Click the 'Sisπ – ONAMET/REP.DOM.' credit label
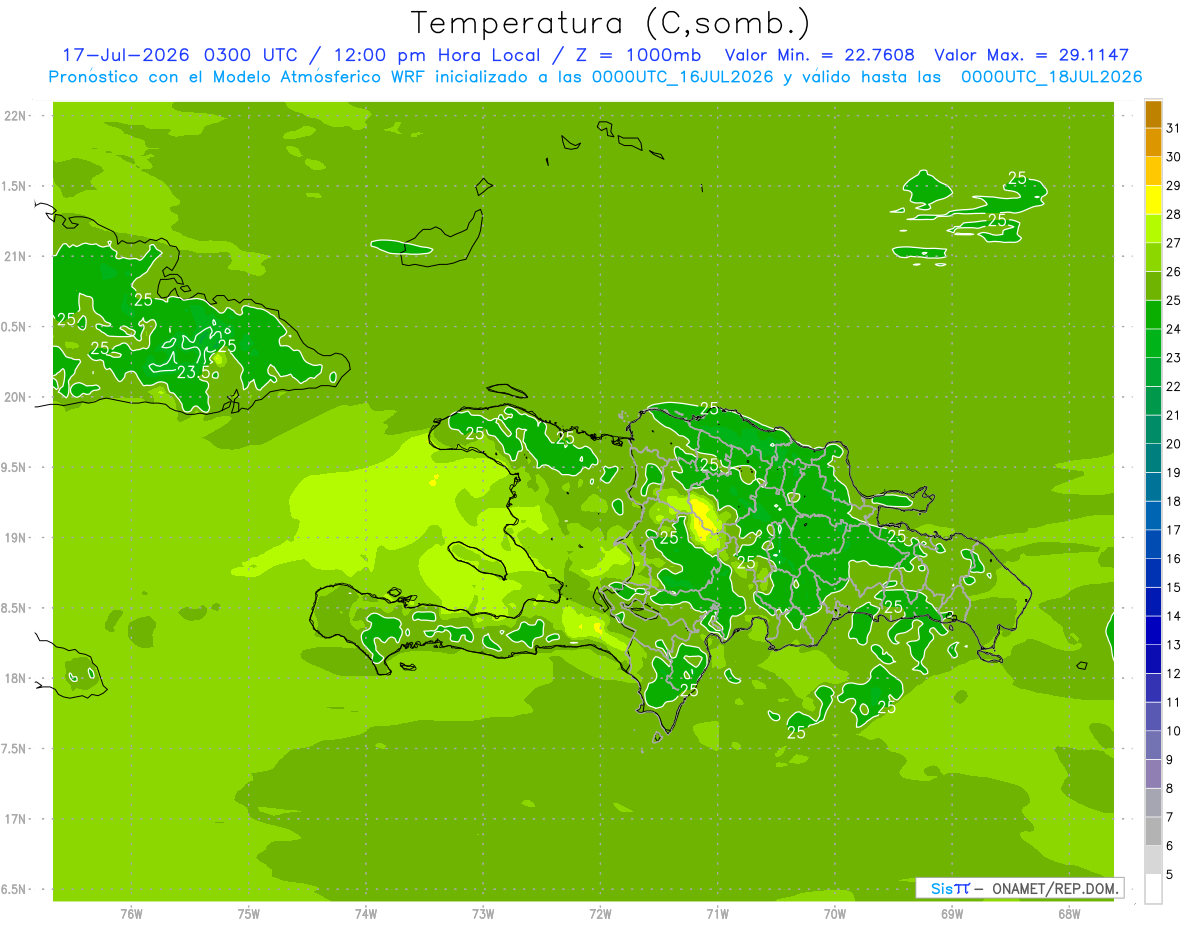The height and width of the screenshot is (927, 1200). (1019, 888)
